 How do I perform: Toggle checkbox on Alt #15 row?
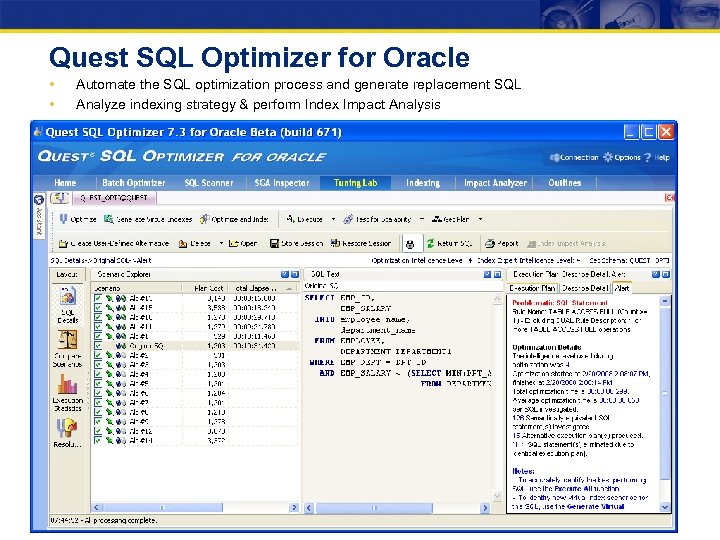click(x=98, y=308)
